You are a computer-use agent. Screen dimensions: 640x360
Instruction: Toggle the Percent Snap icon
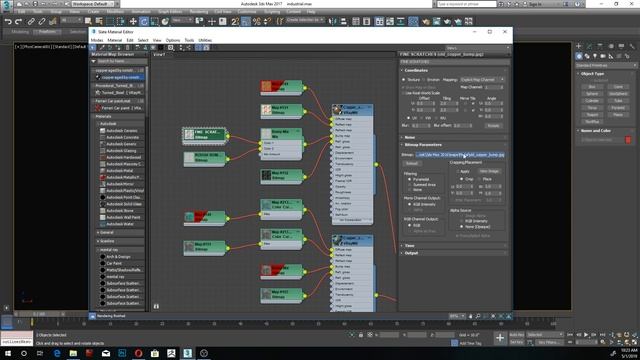tap(256, 21)
